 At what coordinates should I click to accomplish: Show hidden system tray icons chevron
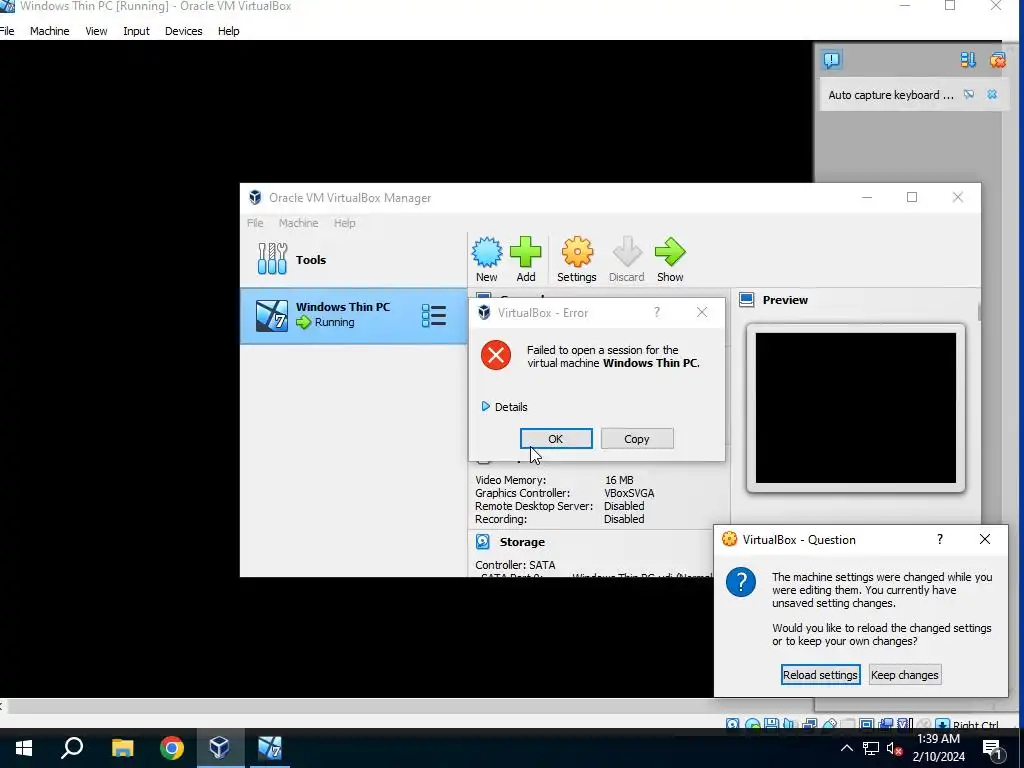(x=846, y=748)
